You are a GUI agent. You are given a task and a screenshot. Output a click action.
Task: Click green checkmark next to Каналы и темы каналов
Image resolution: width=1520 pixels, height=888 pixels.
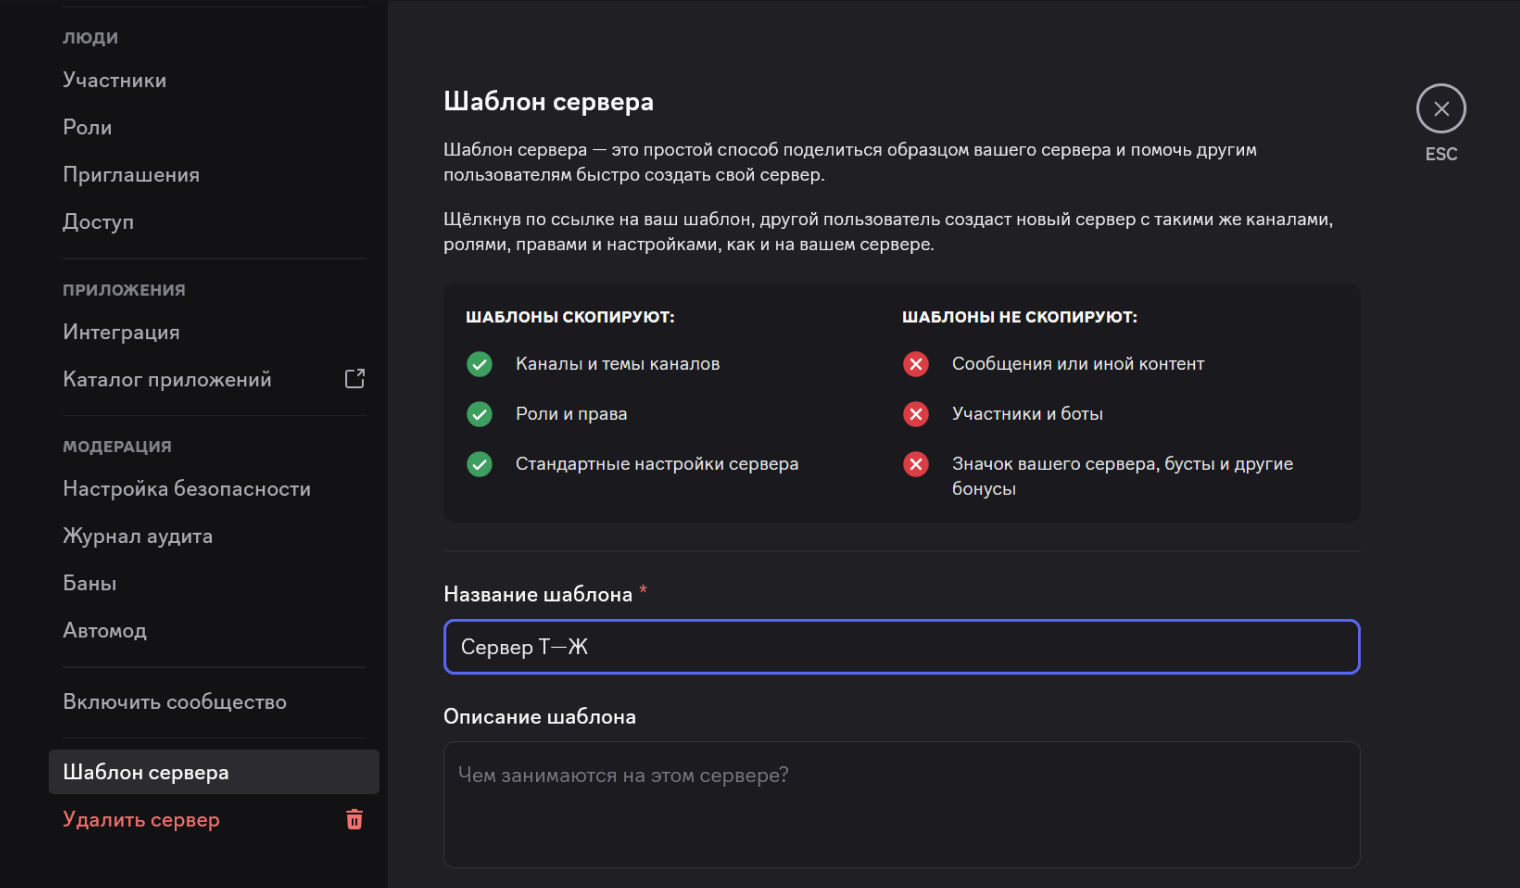point(480,364)
